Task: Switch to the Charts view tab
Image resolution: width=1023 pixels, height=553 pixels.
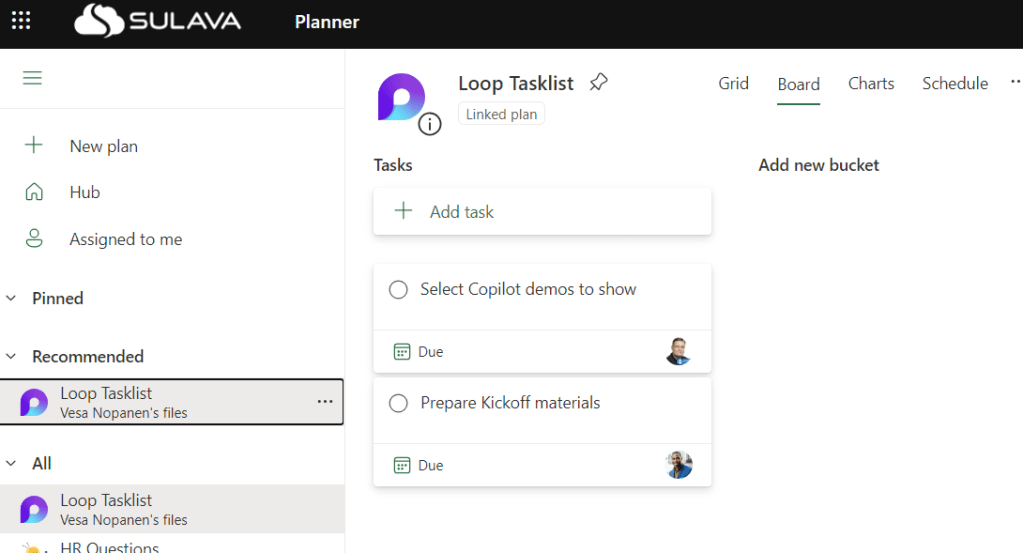Action: point(870,84)
